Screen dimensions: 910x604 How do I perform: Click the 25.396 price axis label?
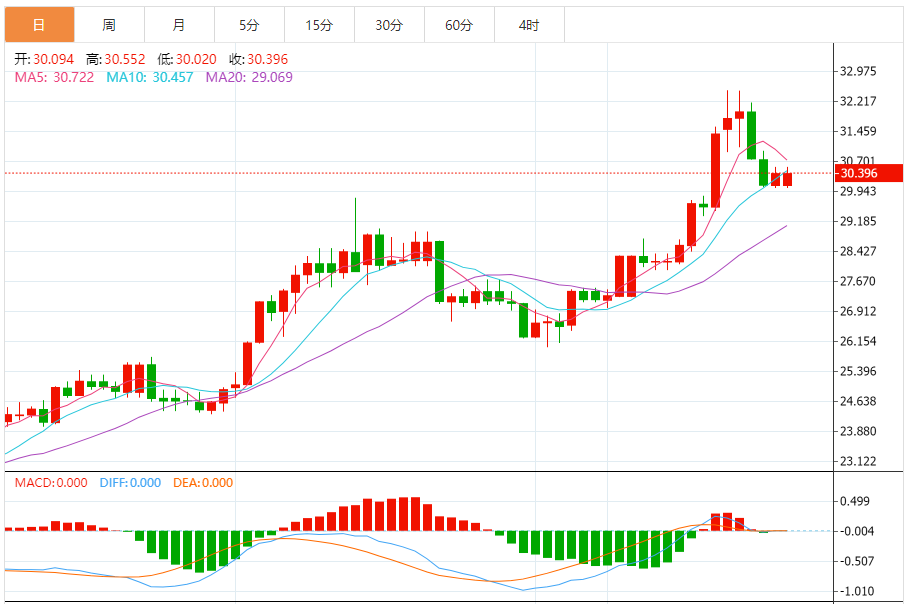click(x=858, y=371)
